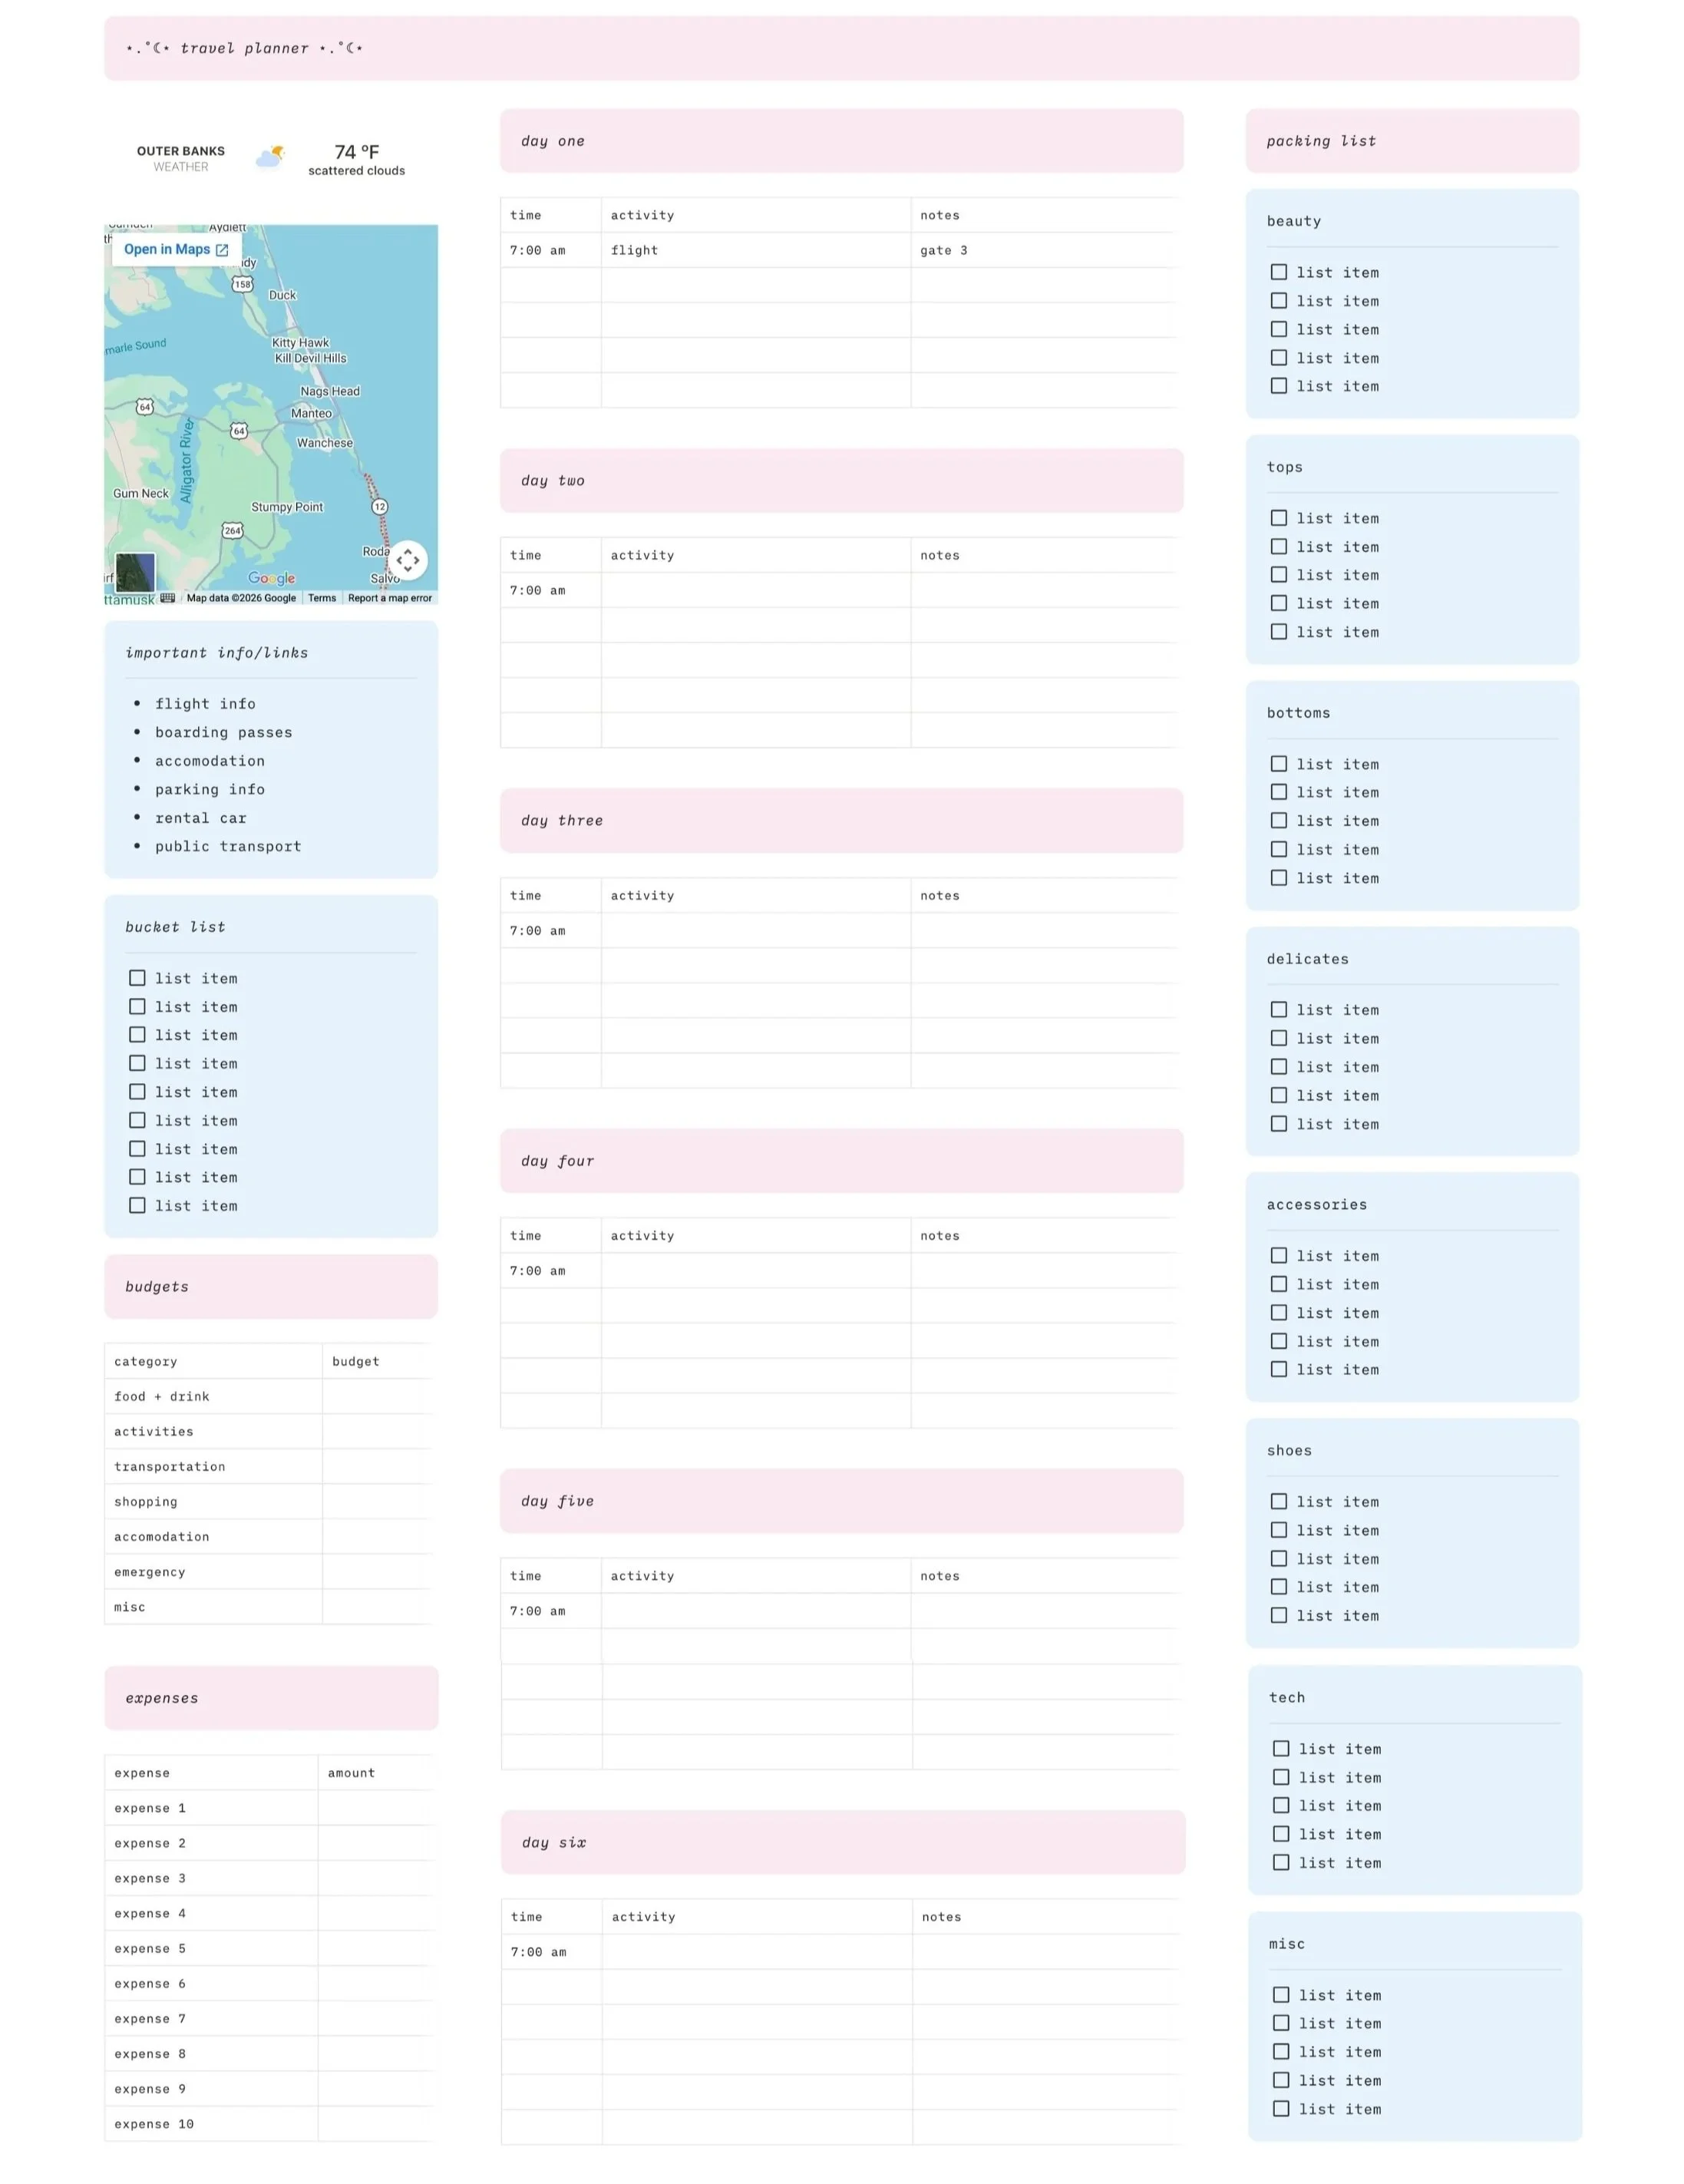The image size is (1684, 2184).
Task: Click the activity cell beside 7:00 am in day two
Action: [x=755, y=590]
